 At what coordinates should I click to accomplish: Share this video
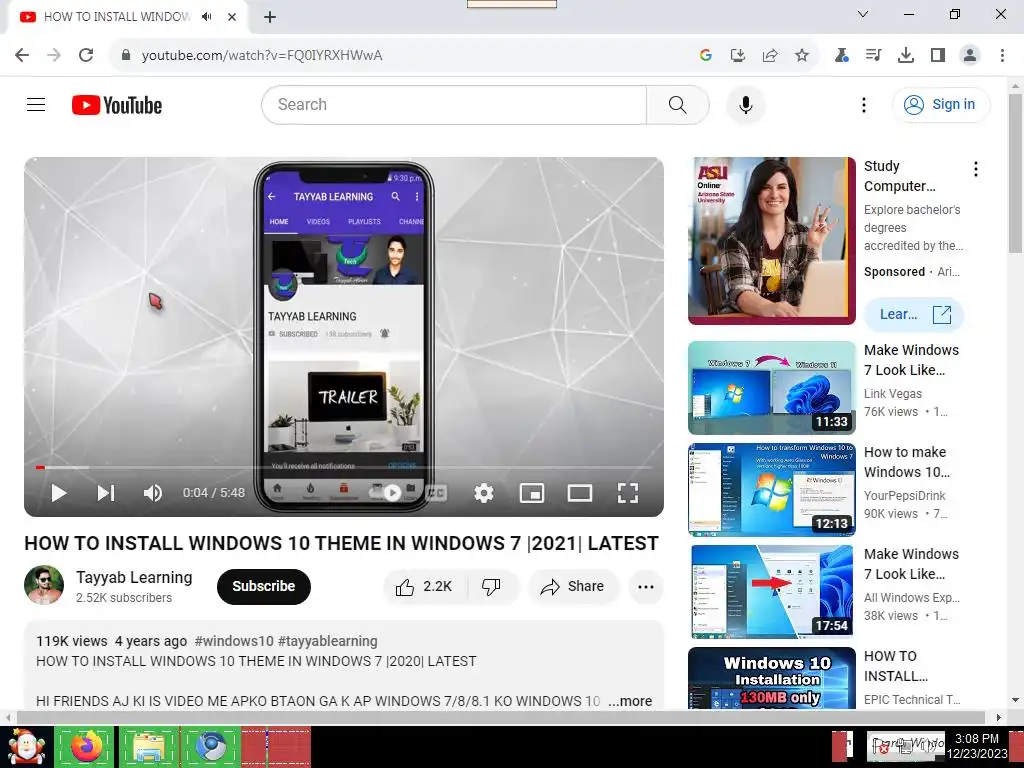pos(573,586)
